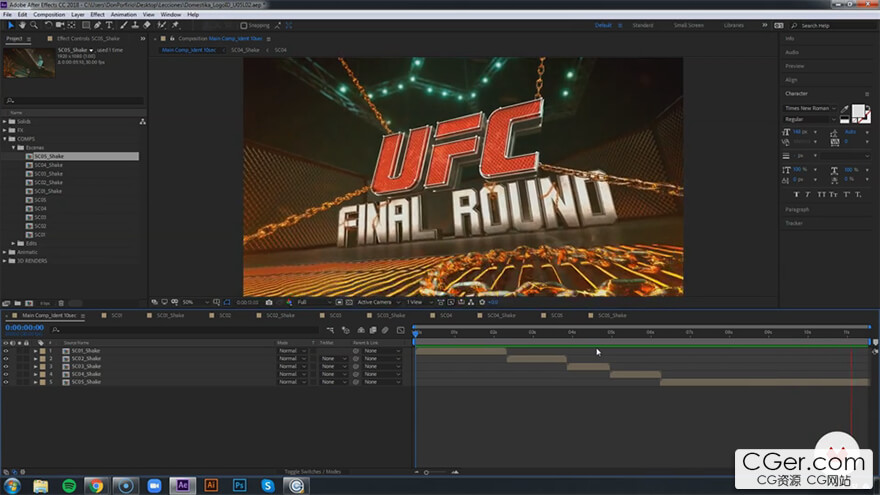Image resolution: width=880 pixels, height=495 pixels.
Task: Hide the SC01_Shake layer eye
Action: pos(6,351)
